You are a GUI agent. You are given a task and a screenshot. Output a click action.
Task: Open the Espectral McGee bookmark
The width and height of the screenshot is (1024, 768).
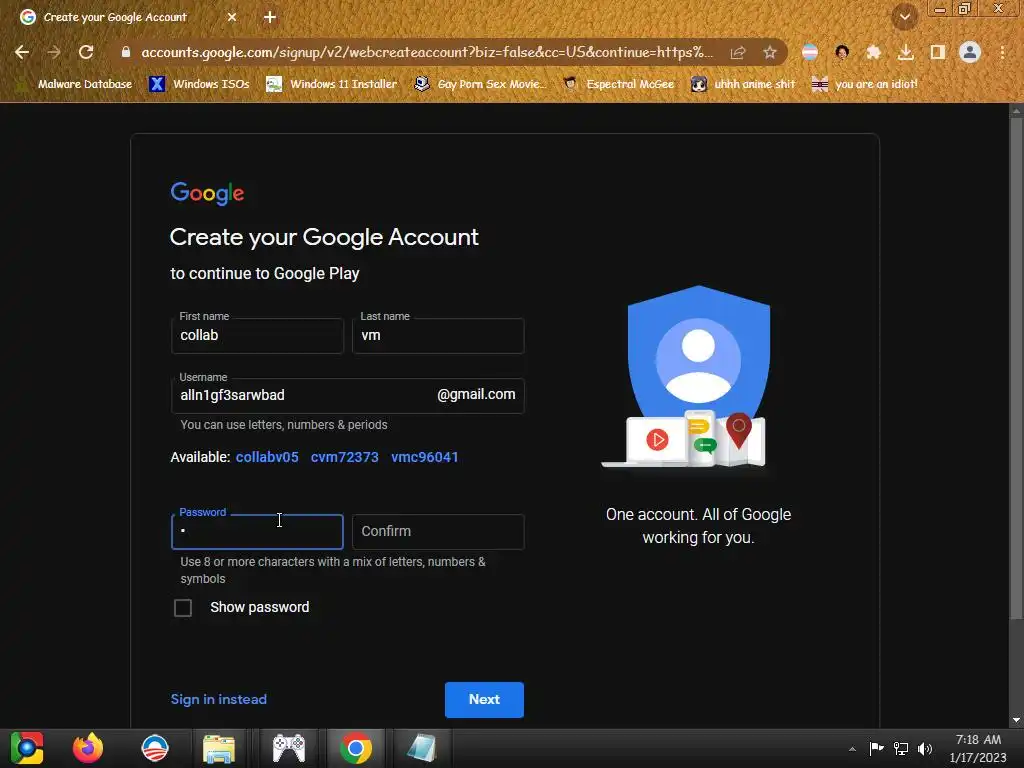click(619, 84)
